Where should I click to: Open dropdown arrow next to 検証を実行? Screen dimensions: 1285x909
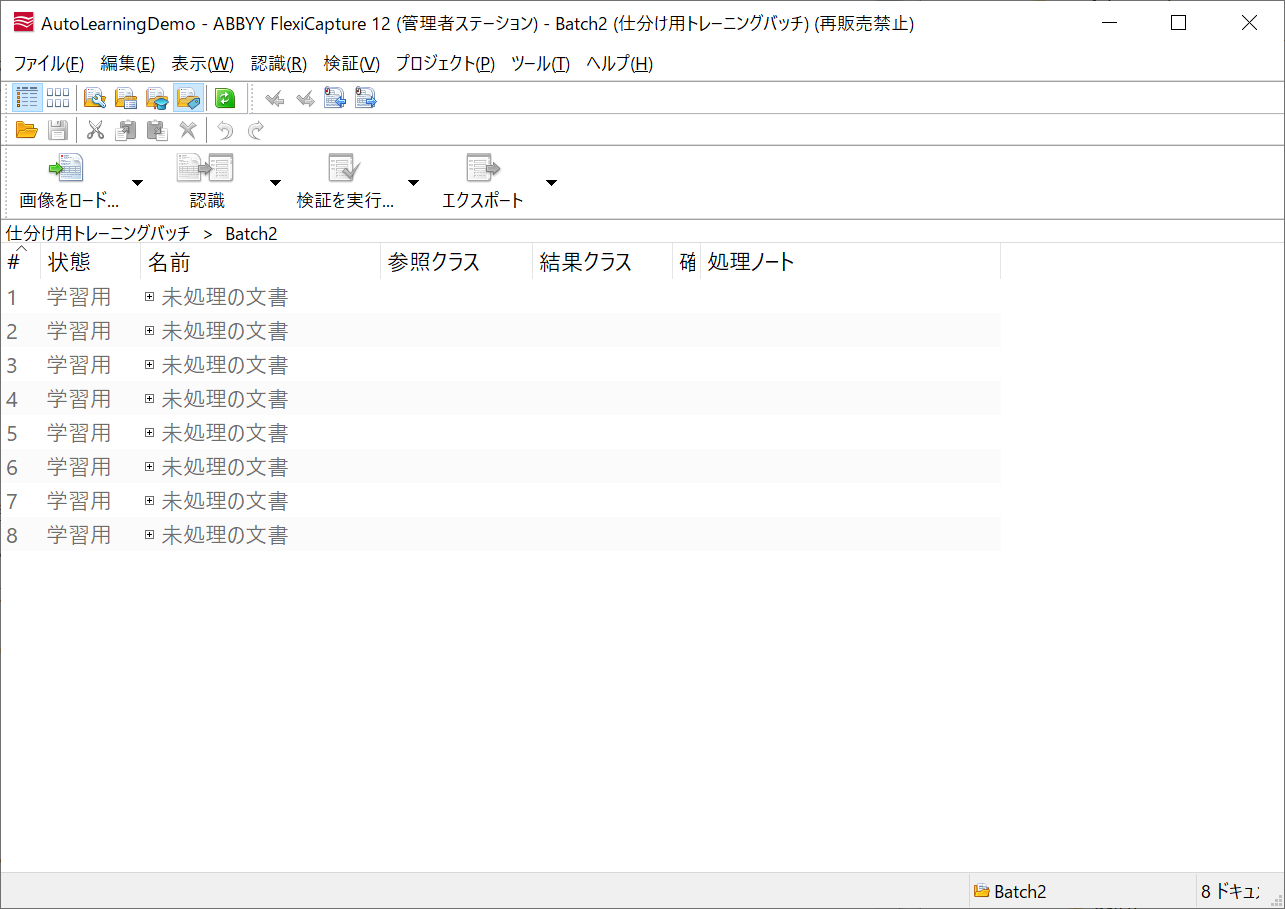[x=413, y=182]
